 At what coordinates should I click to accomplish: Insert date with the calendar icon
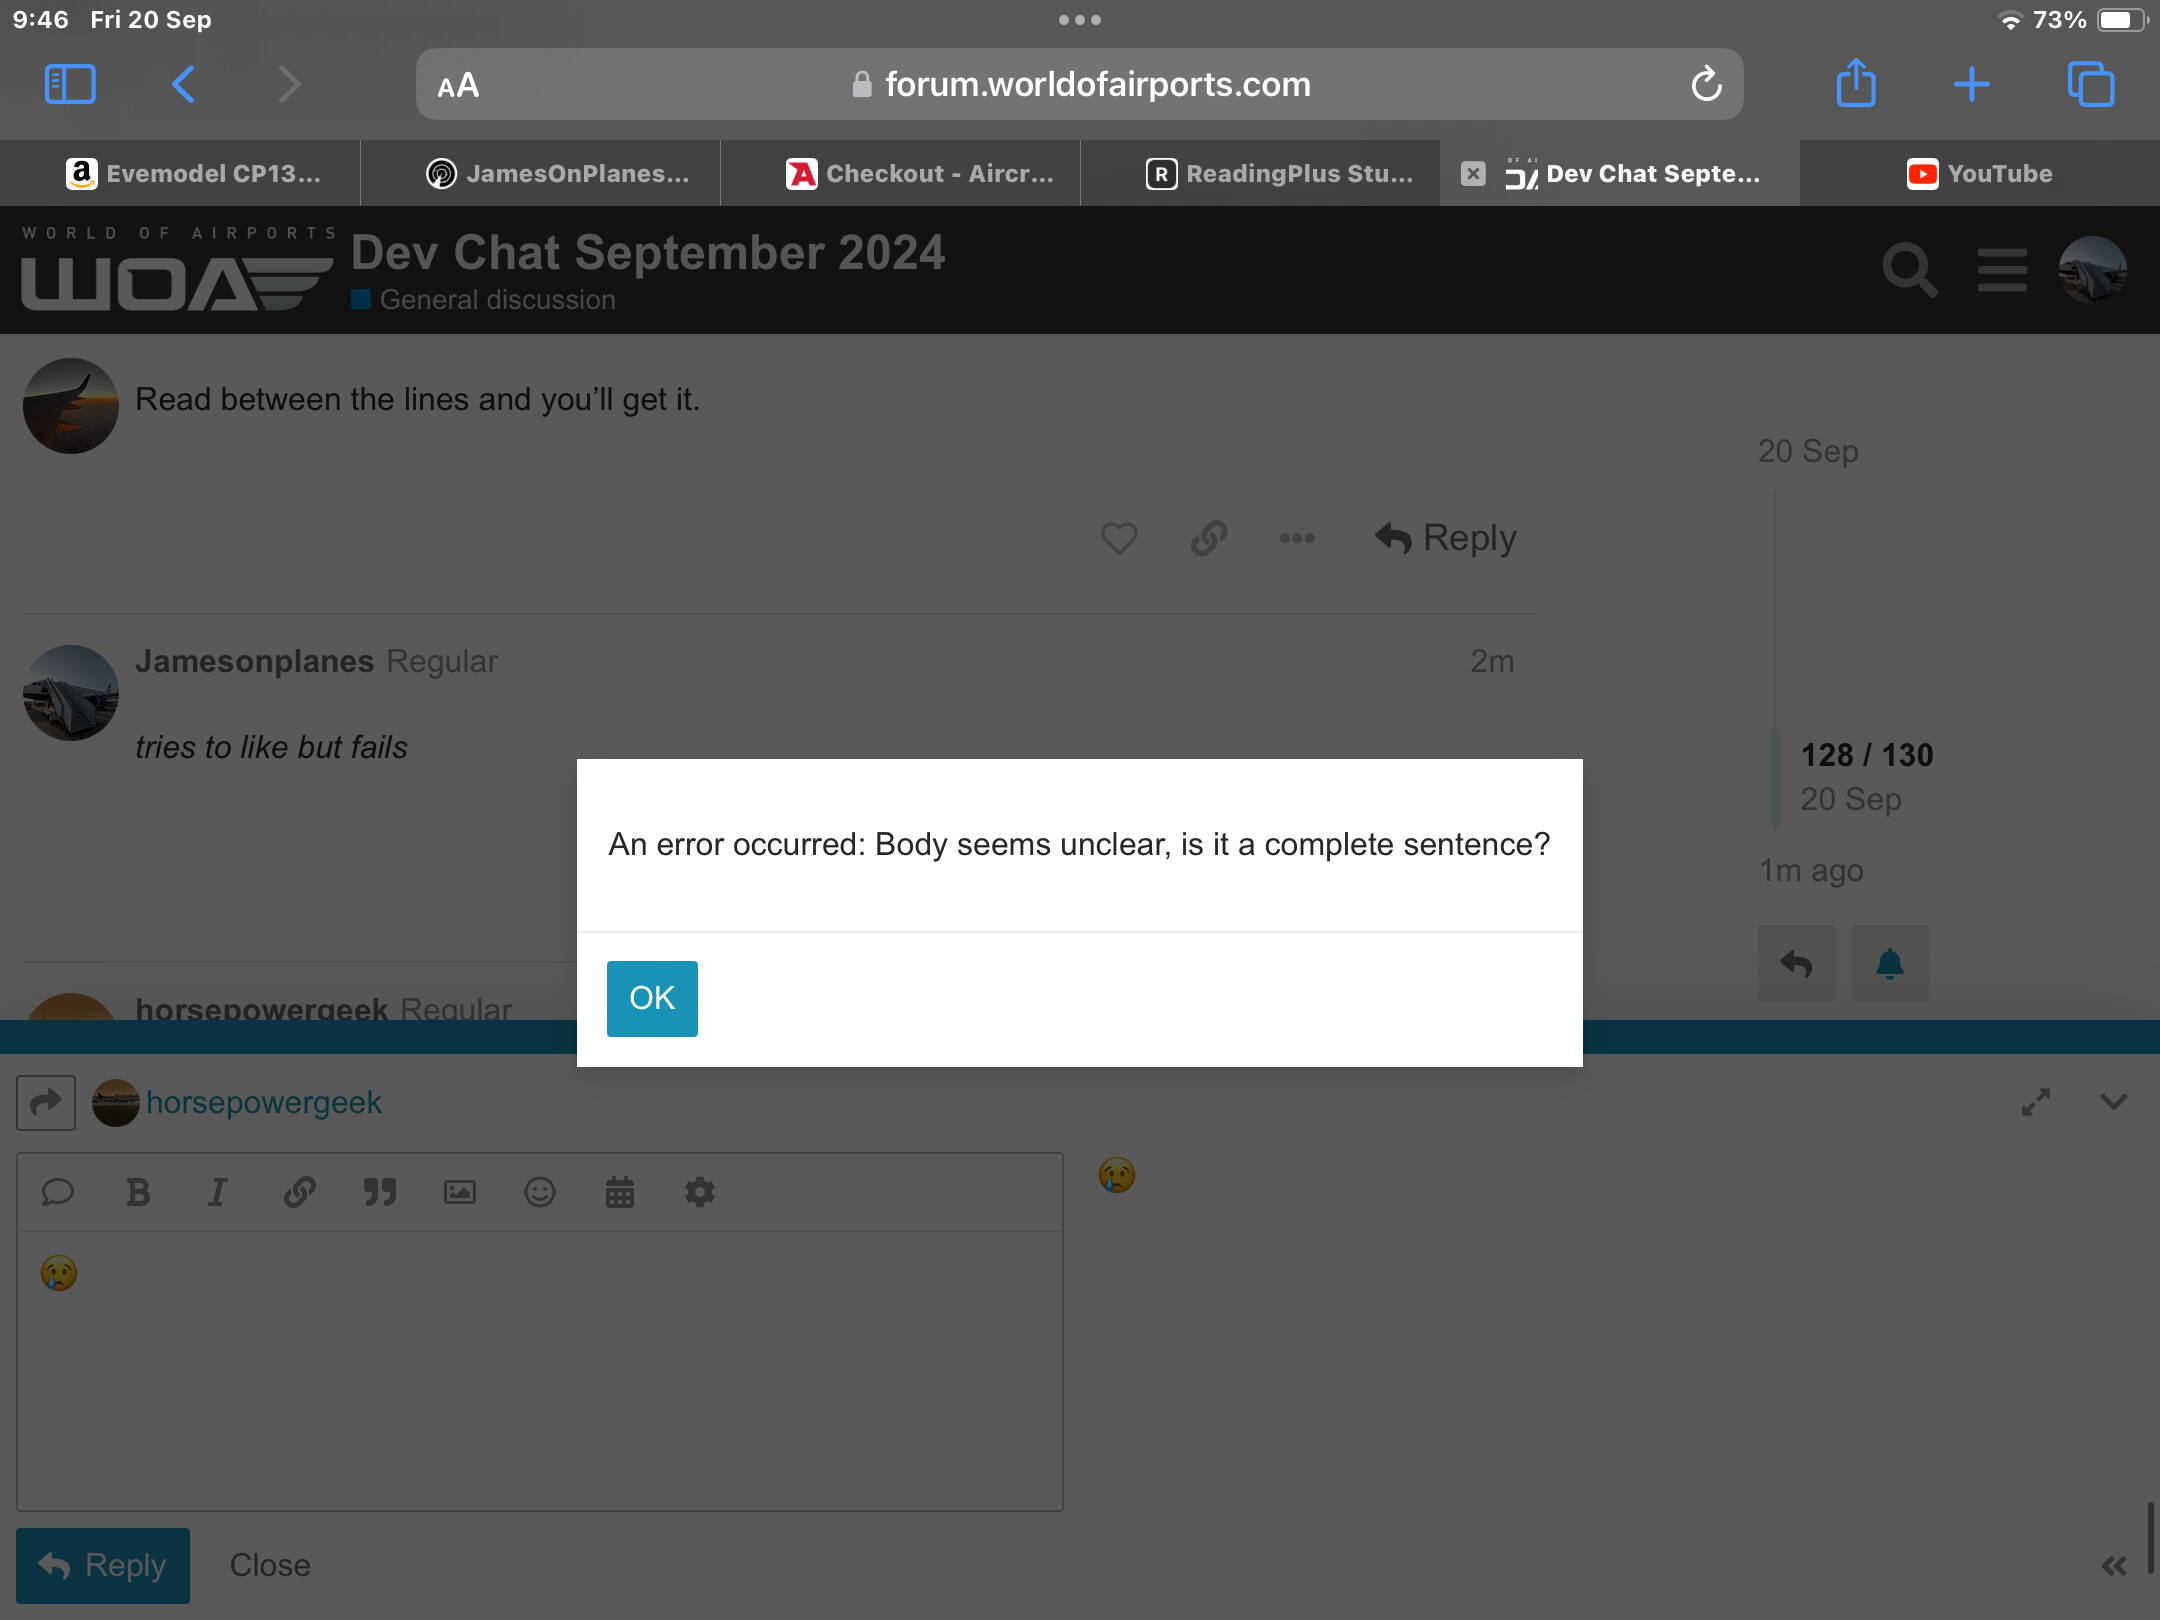620,1192
